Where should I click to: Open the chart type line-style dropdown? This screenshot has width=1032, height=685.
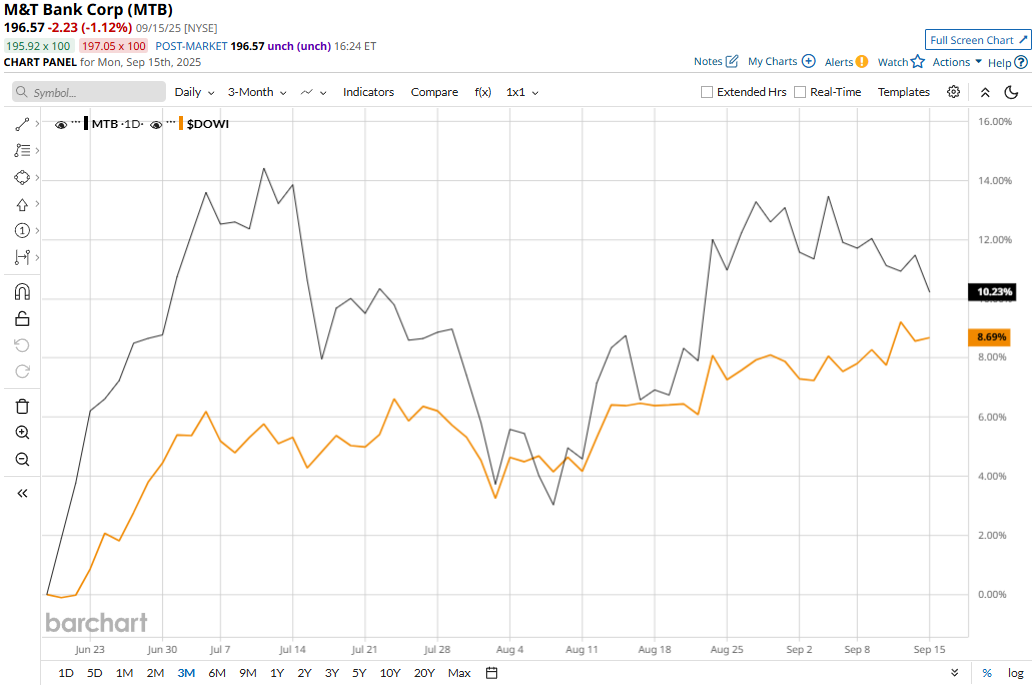(x=313, y=92)
